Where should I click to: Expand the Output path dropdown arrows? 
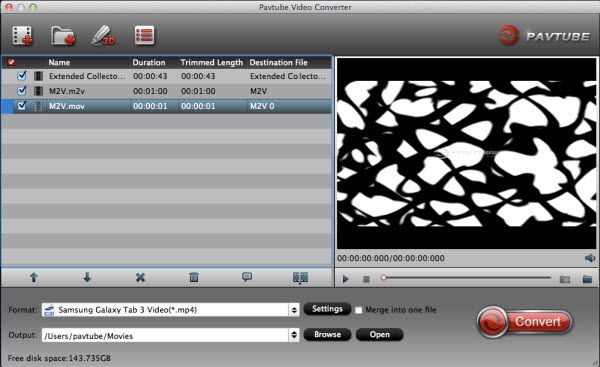click(294, 335)
